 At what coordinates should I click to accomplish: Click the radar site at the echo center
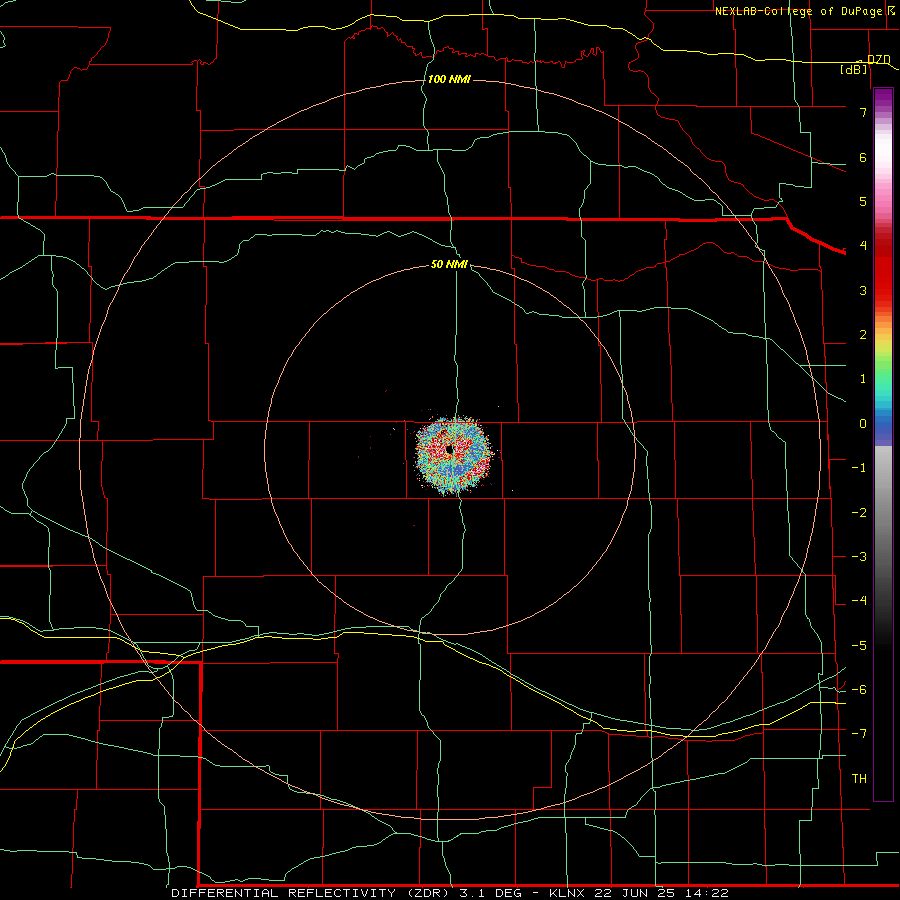point(449,449)
